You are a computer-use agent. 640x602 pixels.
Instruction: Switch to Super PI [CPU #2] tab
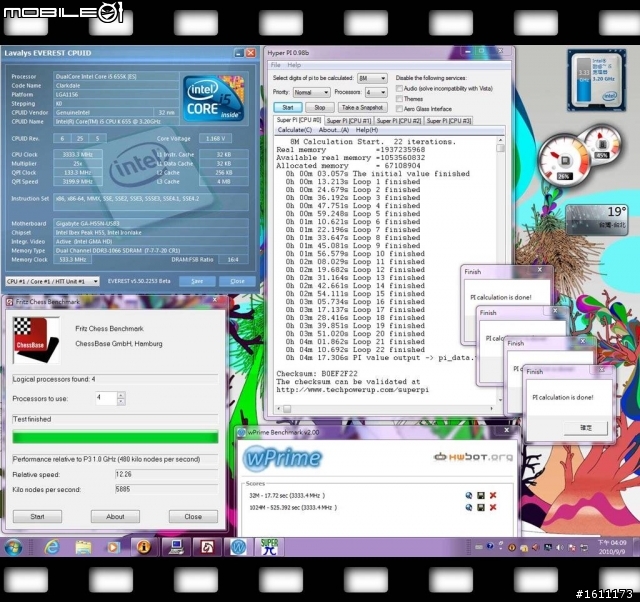tap(398, 121)
